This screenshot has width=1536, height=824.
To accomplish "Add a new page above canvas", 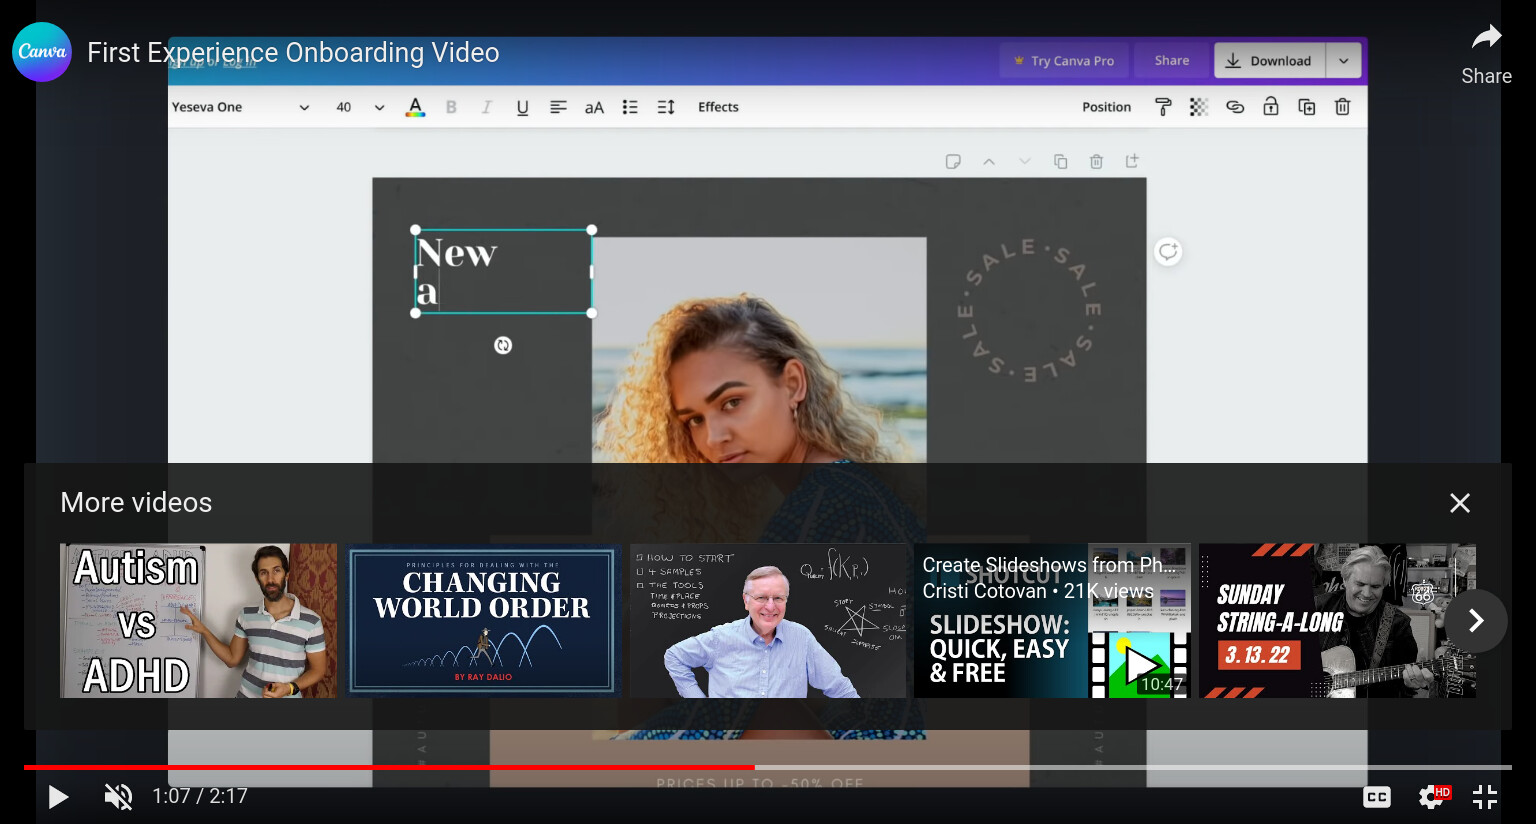I will (x=1132, y=161).
